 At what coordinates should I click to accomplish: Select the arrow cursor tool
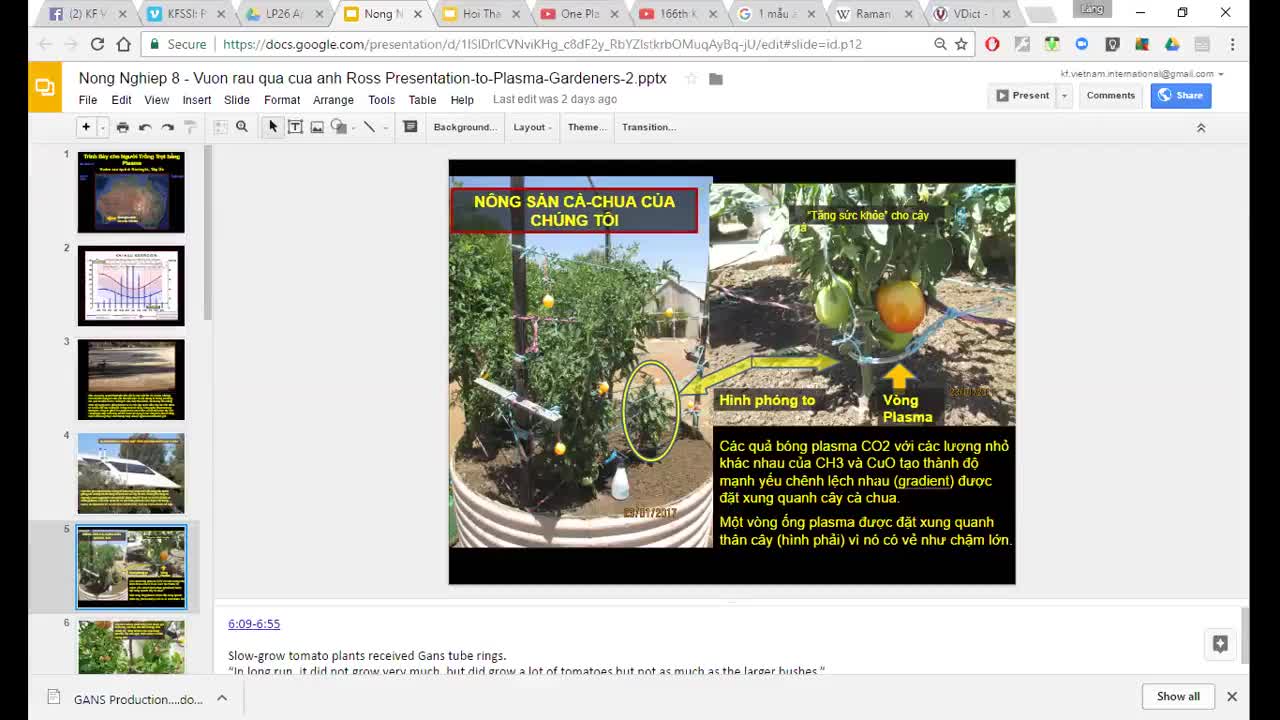(x=273, y=127)
